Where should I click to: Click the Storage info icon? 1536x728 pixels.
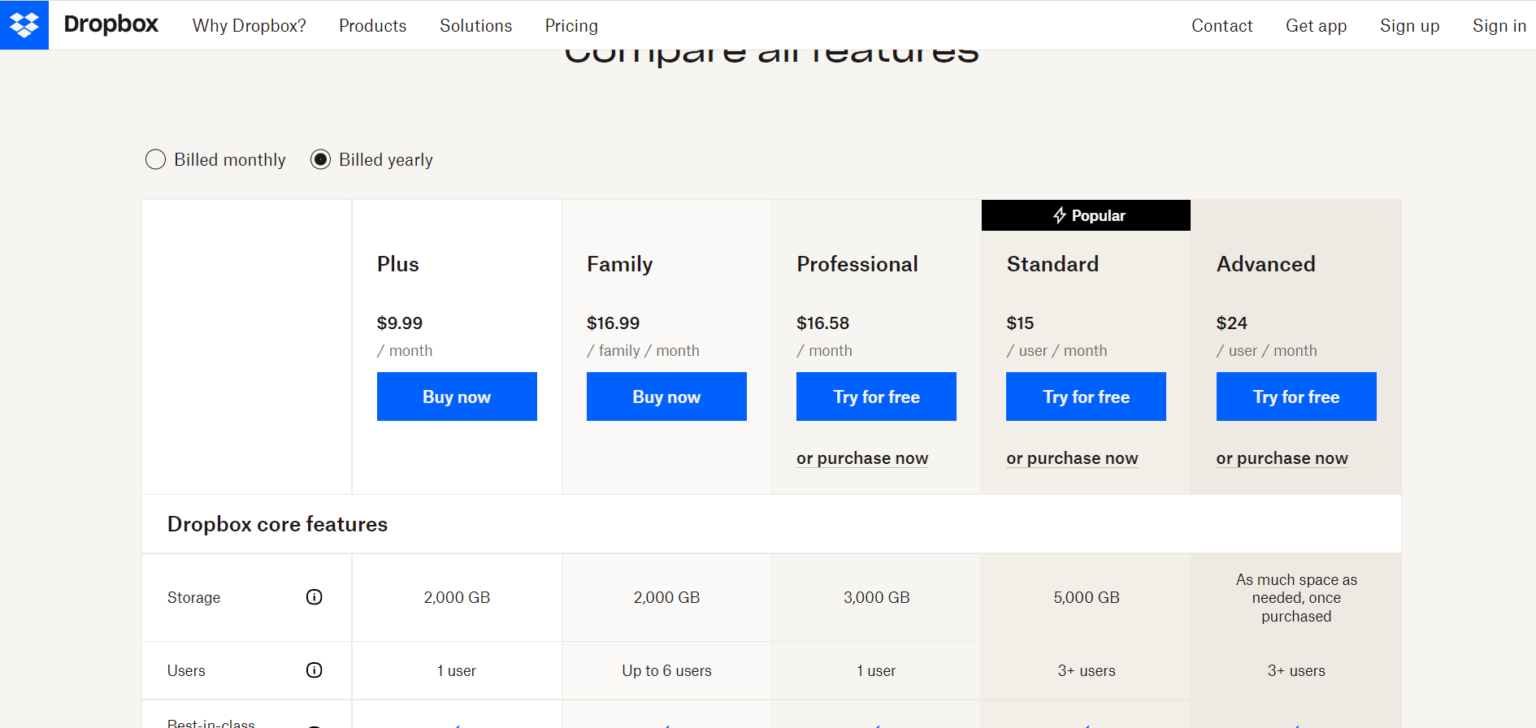pyautogui.click(x=314, y=597)
